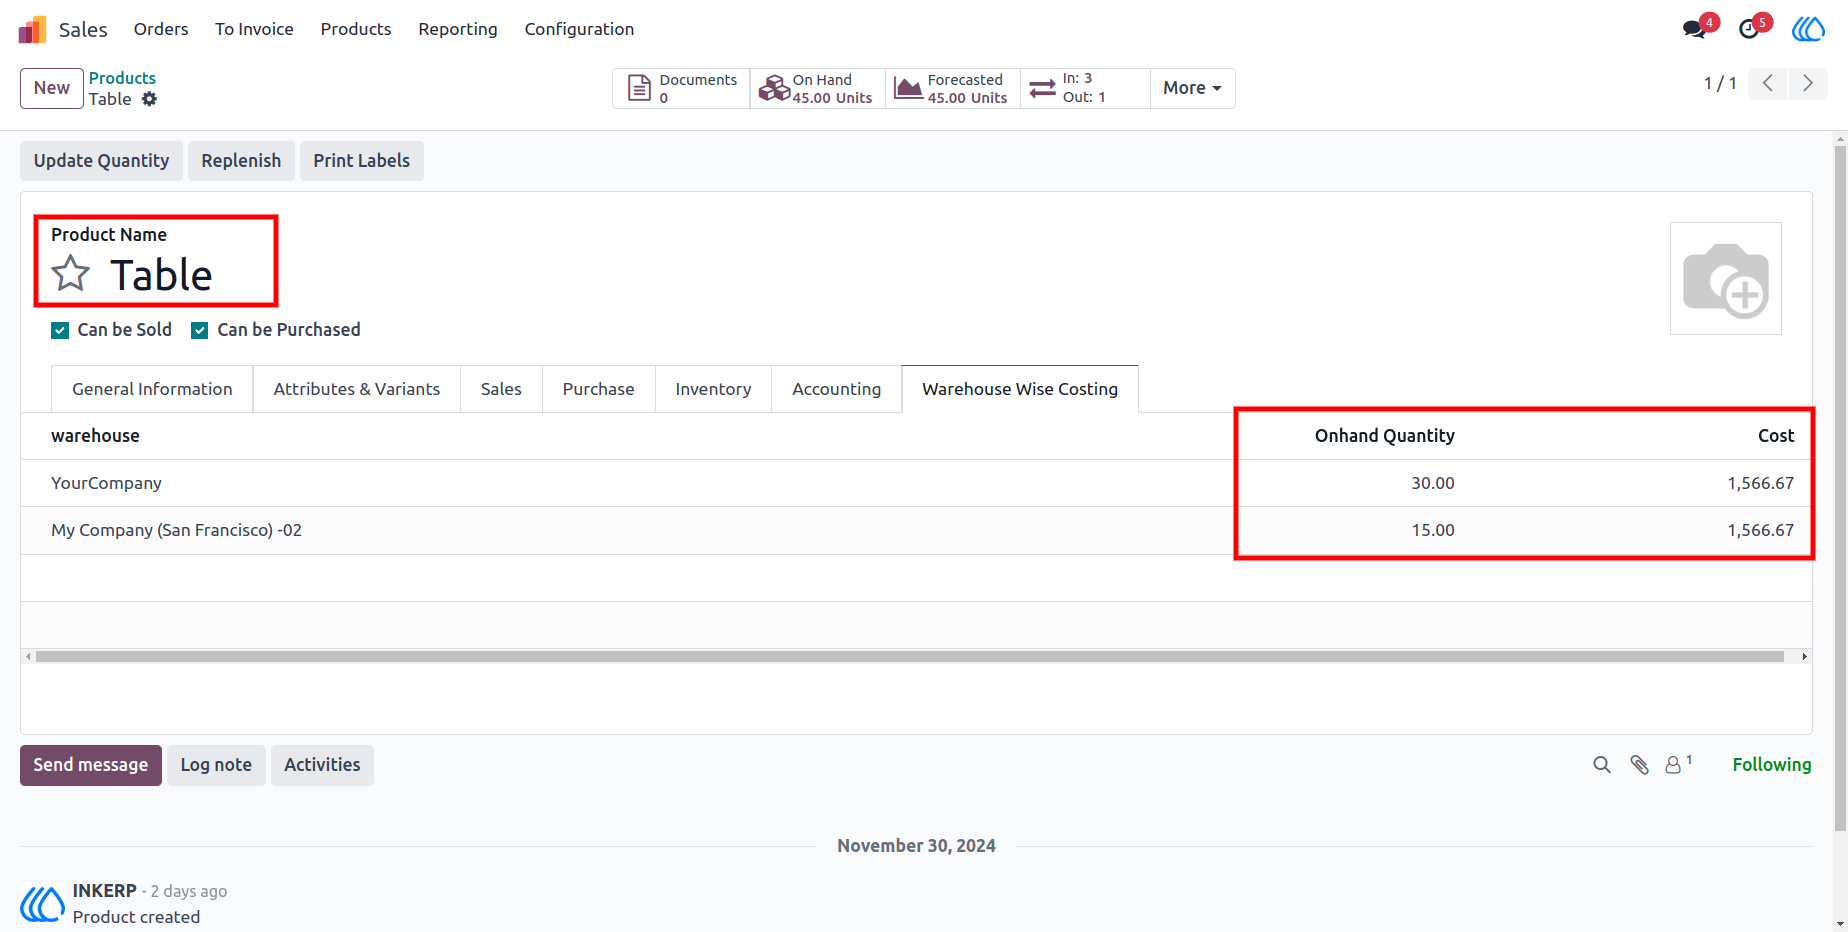Open the Configuration menu
This screenshot has height=932, width=1848.
(579, 29)
